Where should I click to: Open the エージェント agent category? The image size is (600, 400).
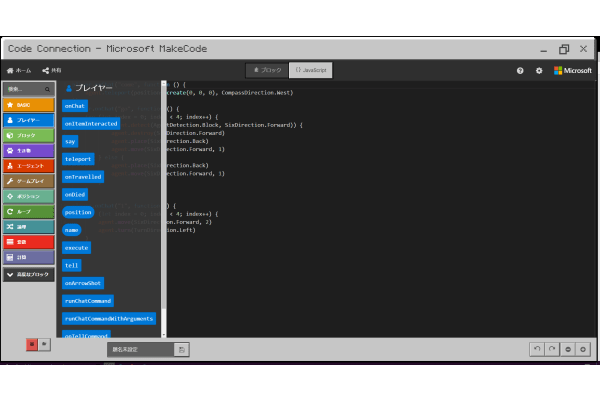click(x=29, y=166)
